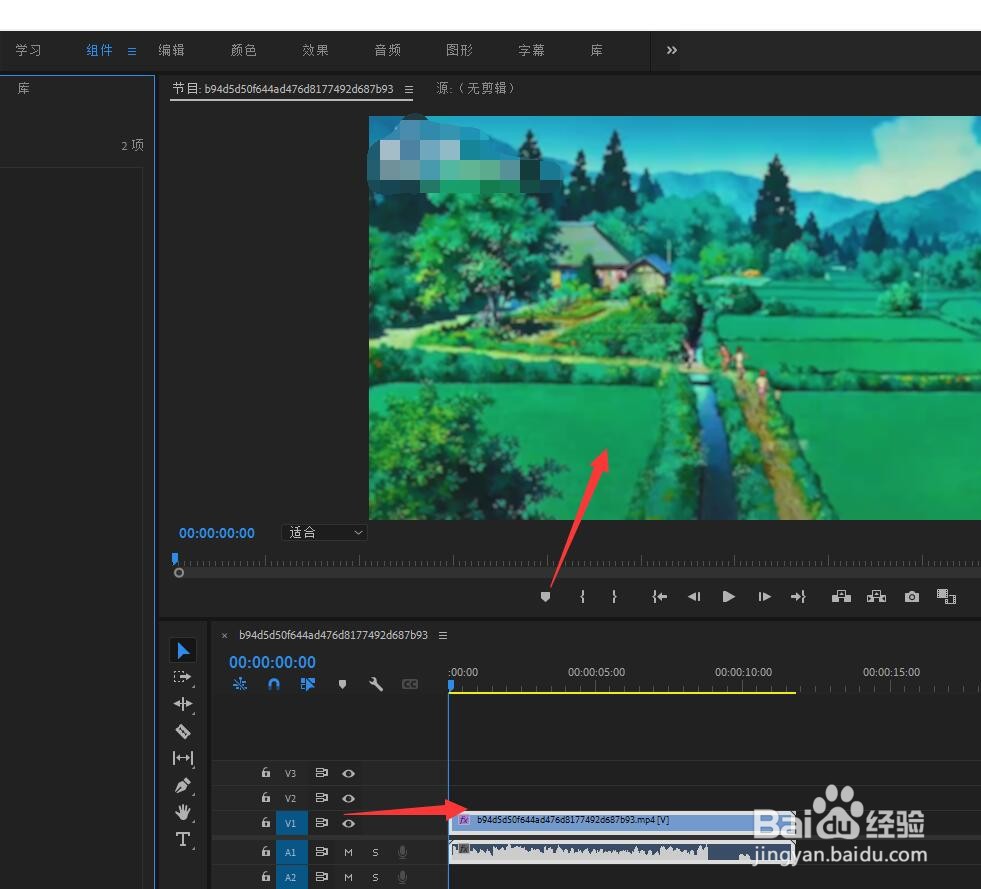Image resolution: width=981 pixels, height=889 pixels.
Task: Switch to the 音频 workspace
Action: [387, 50]
